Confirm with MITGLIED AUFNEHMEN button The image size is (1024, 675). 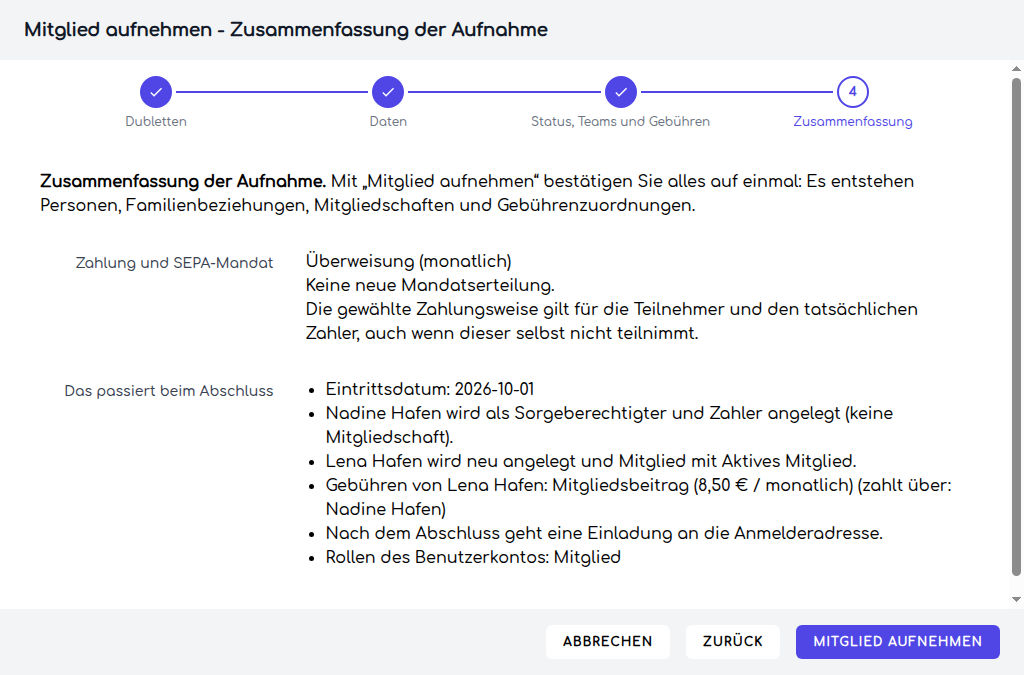[x=897, y=642]
